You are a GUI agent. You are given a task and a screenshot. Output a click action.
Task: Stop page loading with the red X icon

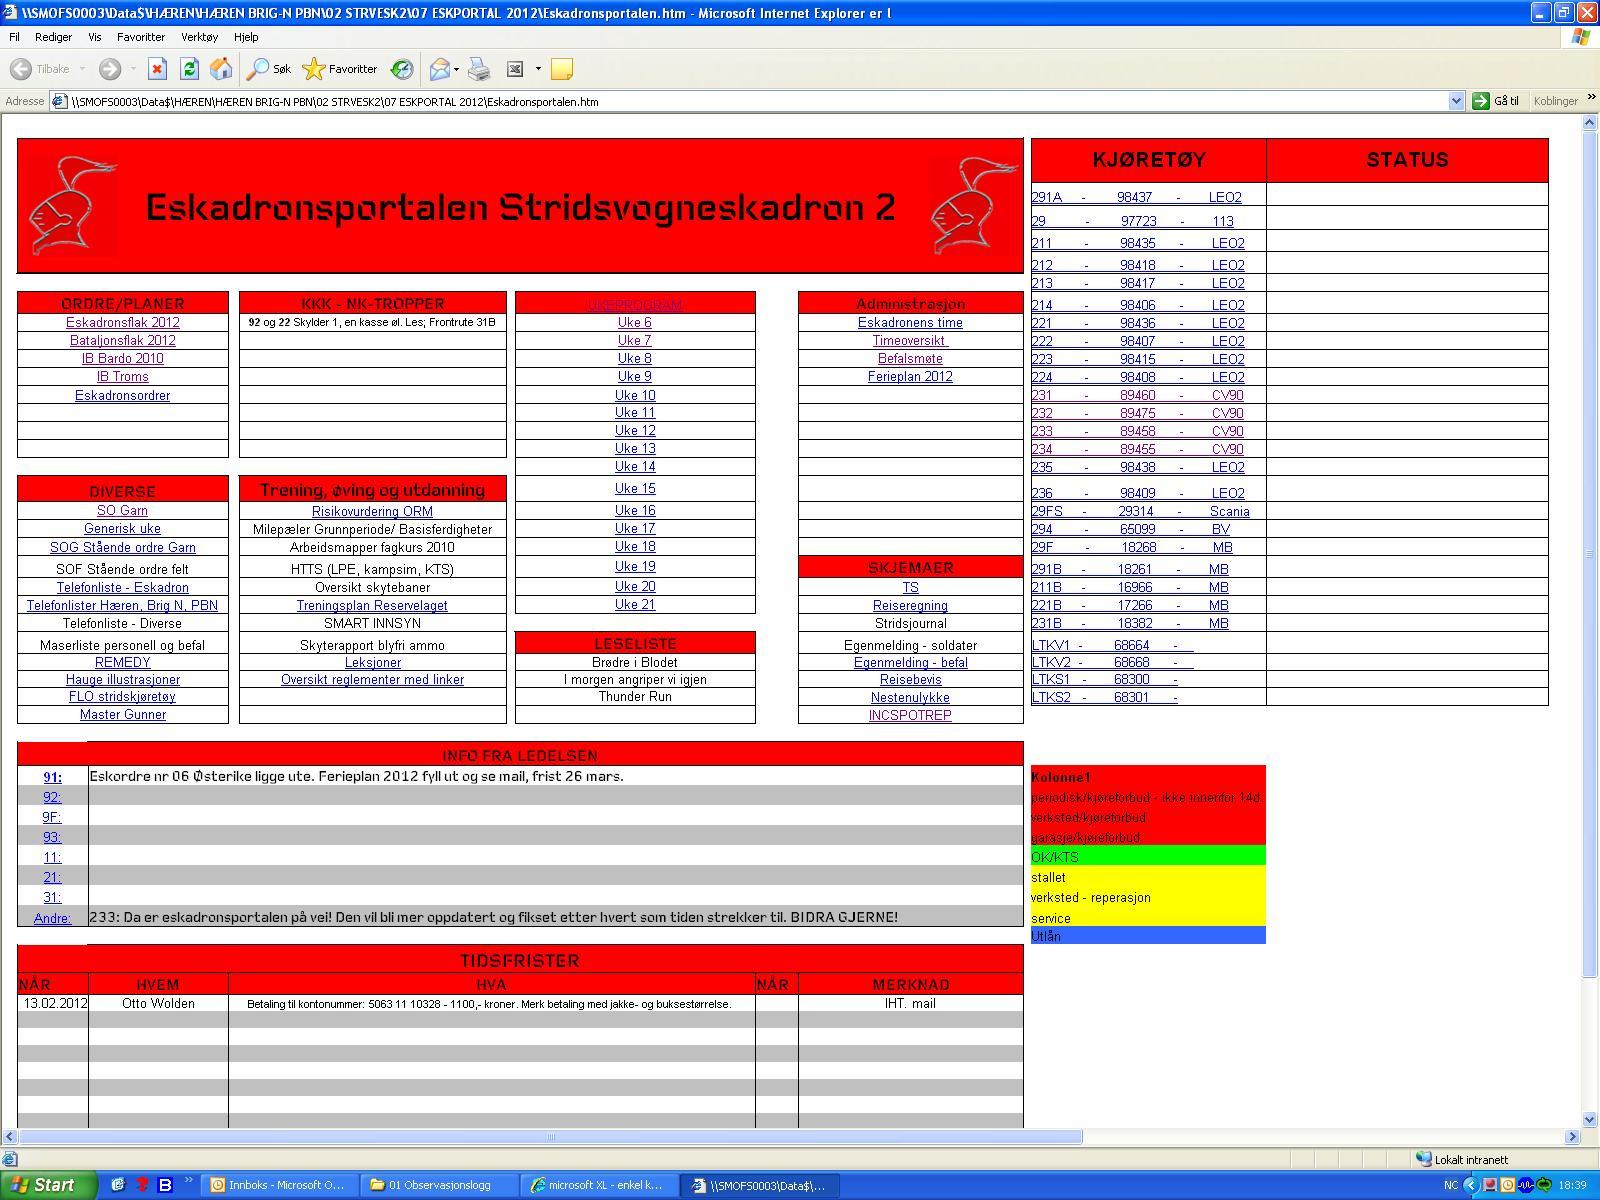click(157, 69)
